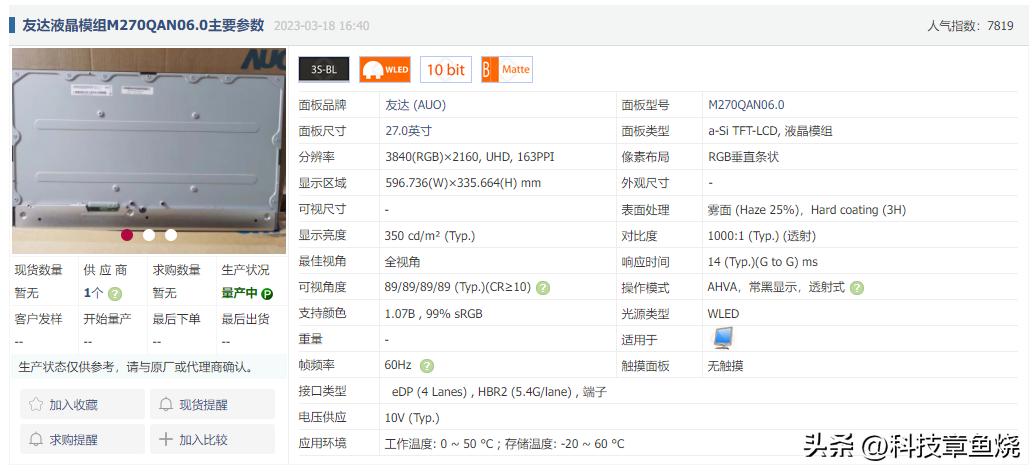Screen dimensions: 1034x473
Task: Click touch panel value 无触摸
Action: (x=725, y=365)
